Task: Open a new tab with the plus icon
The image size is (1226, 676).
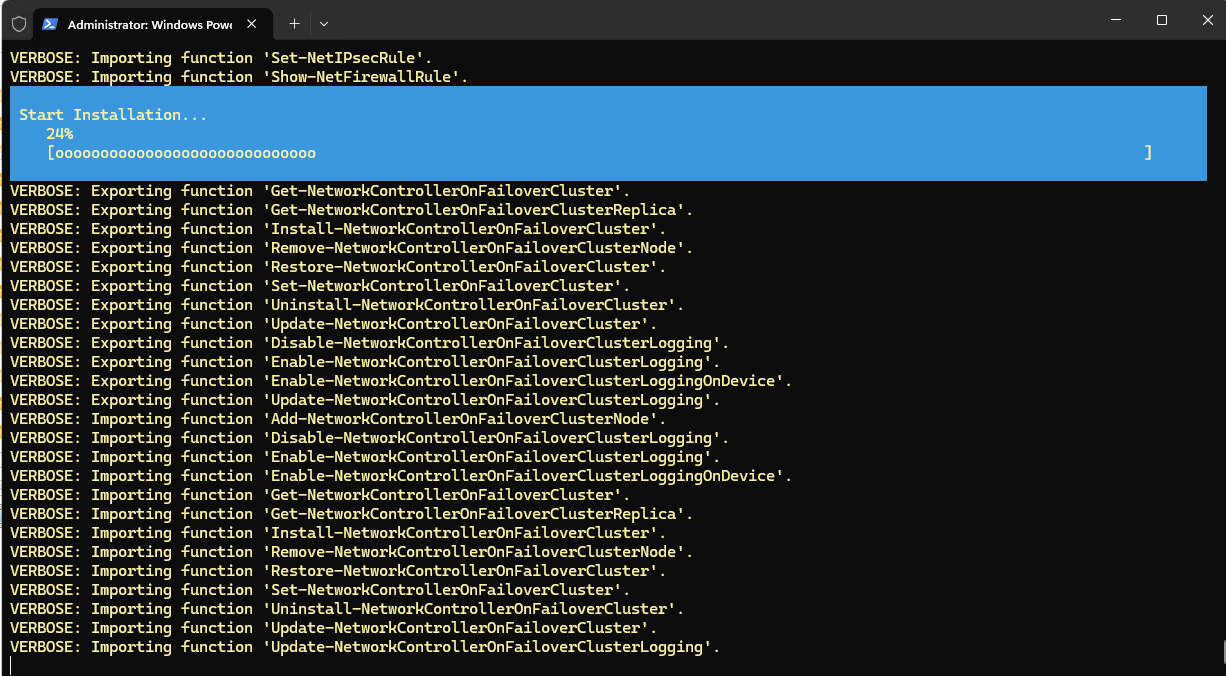Action: pos(294,23)
